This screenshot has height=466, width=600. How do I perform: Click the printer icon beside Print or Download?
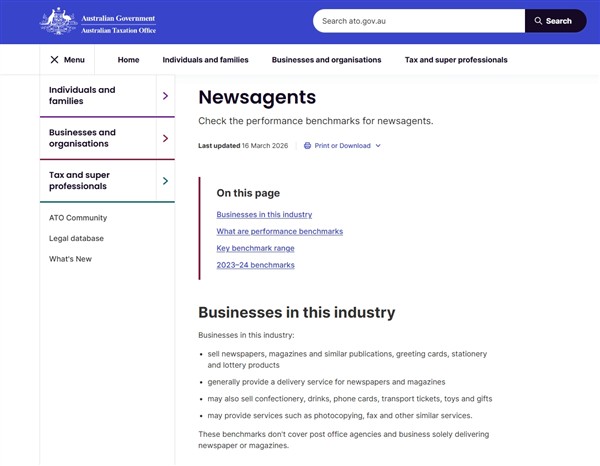307,146
